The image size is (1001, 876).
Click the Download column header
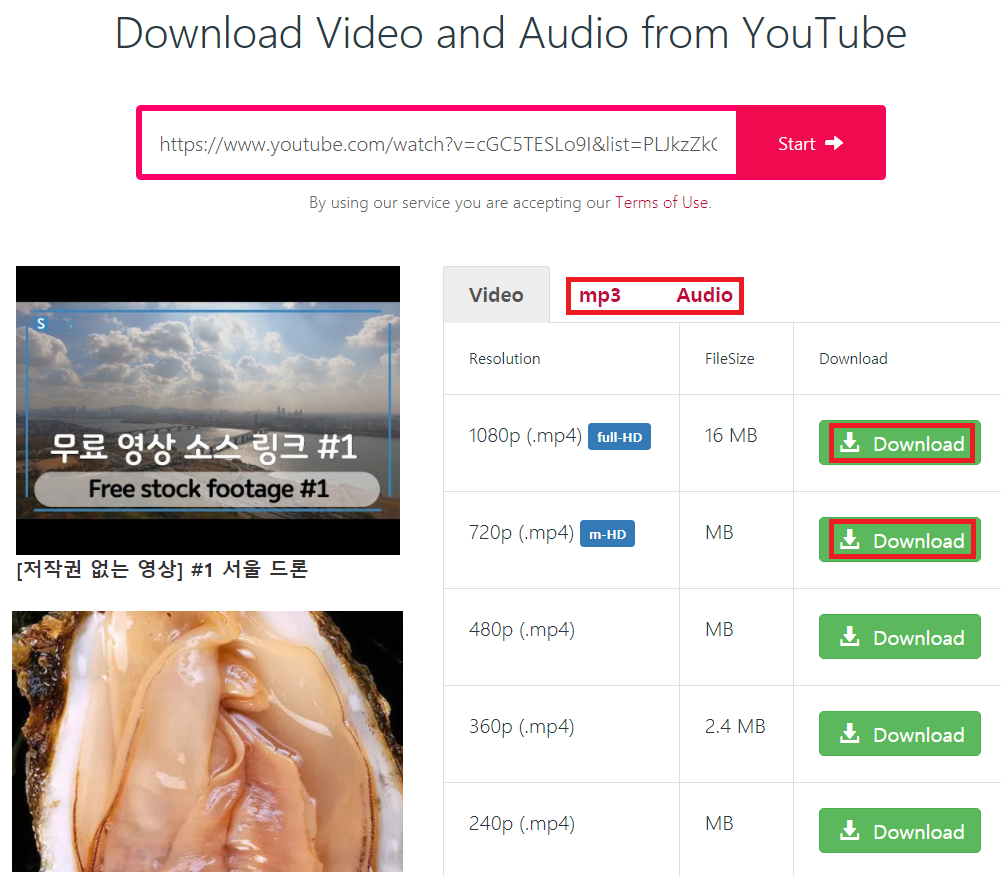(853, 359)
